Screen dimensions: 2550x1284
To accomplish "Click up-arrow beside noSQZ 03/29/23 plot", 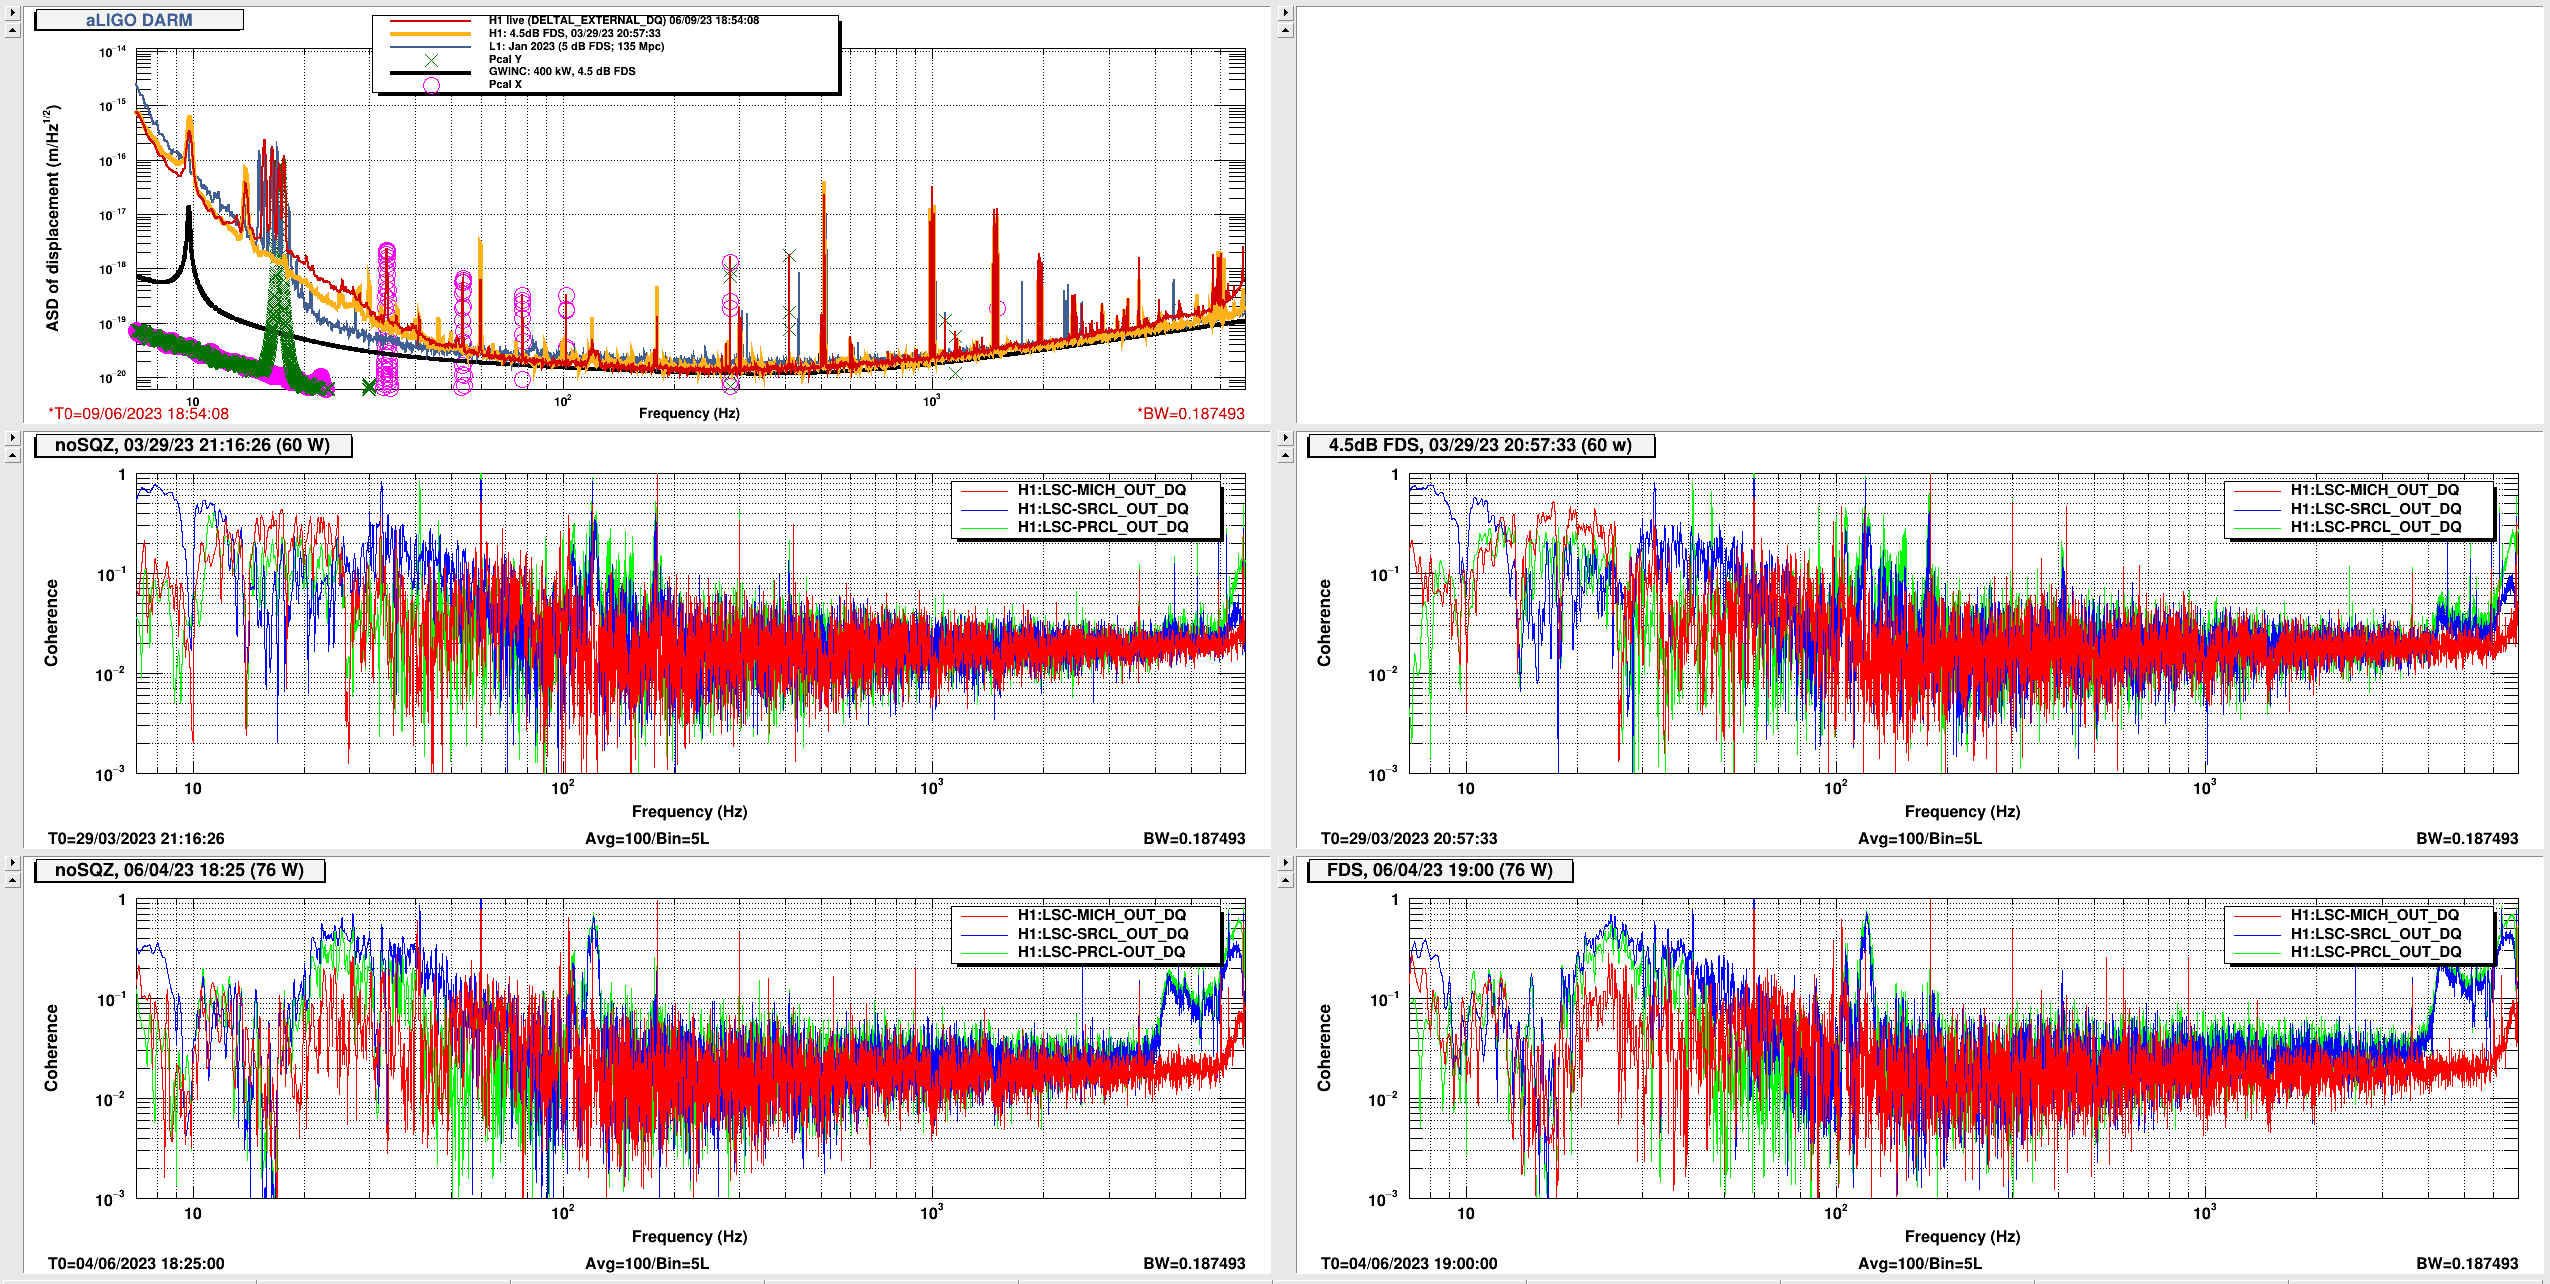I will 12,455.
